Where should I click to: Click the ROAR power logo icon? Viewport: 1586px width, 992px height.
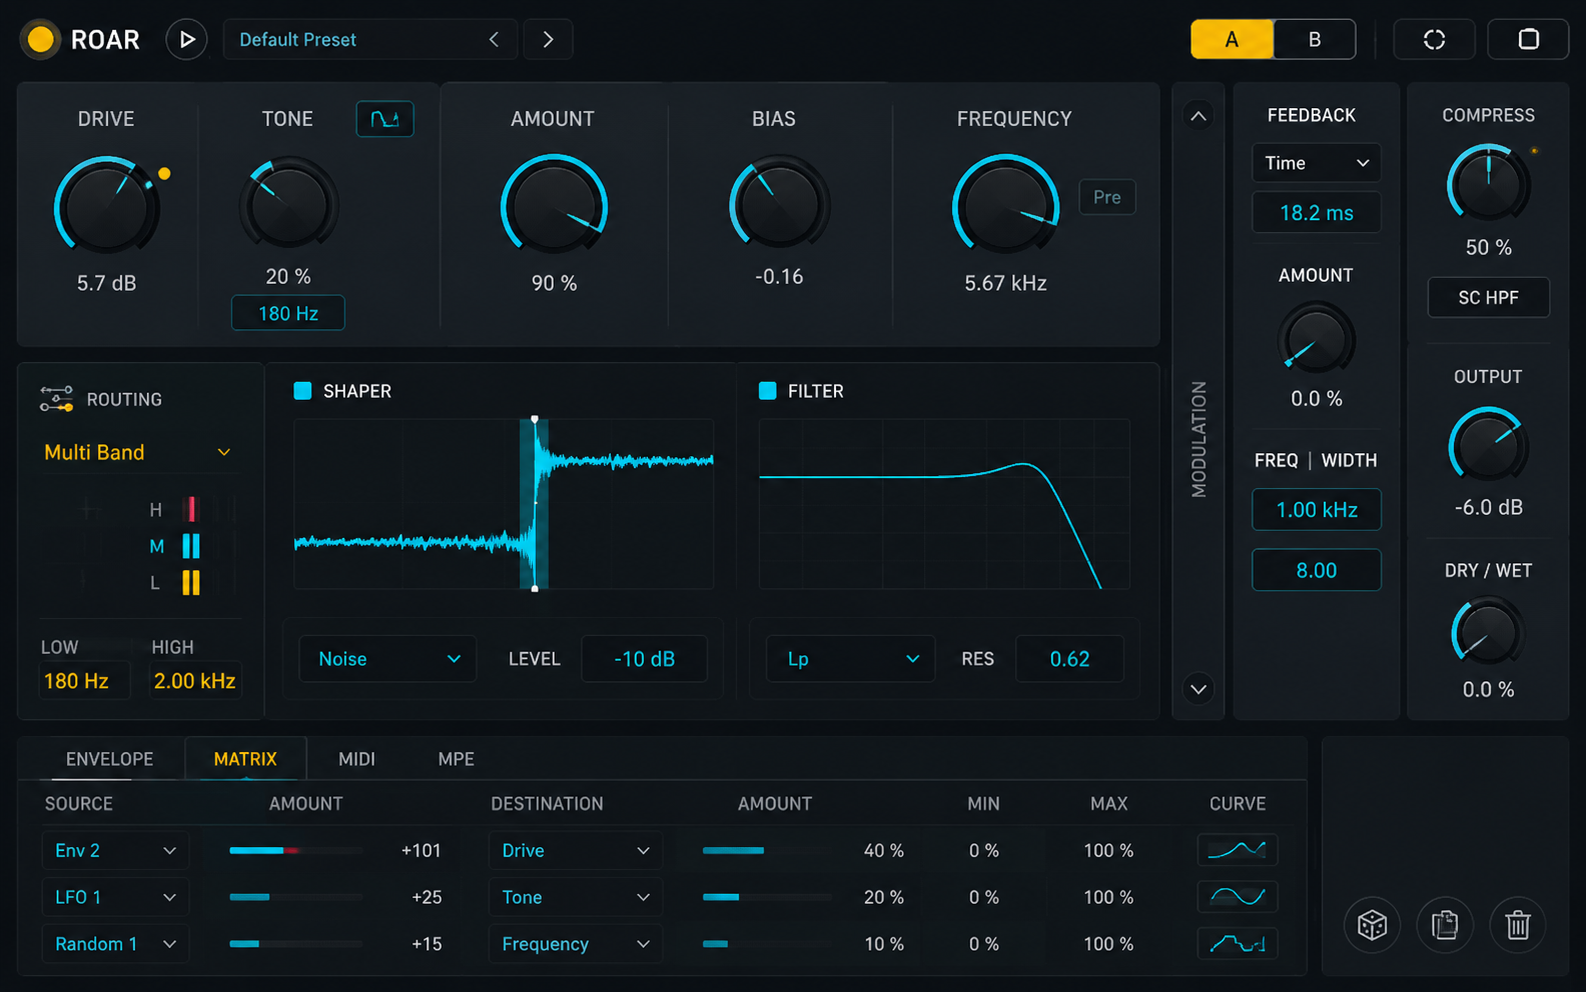tap(41, 40)
